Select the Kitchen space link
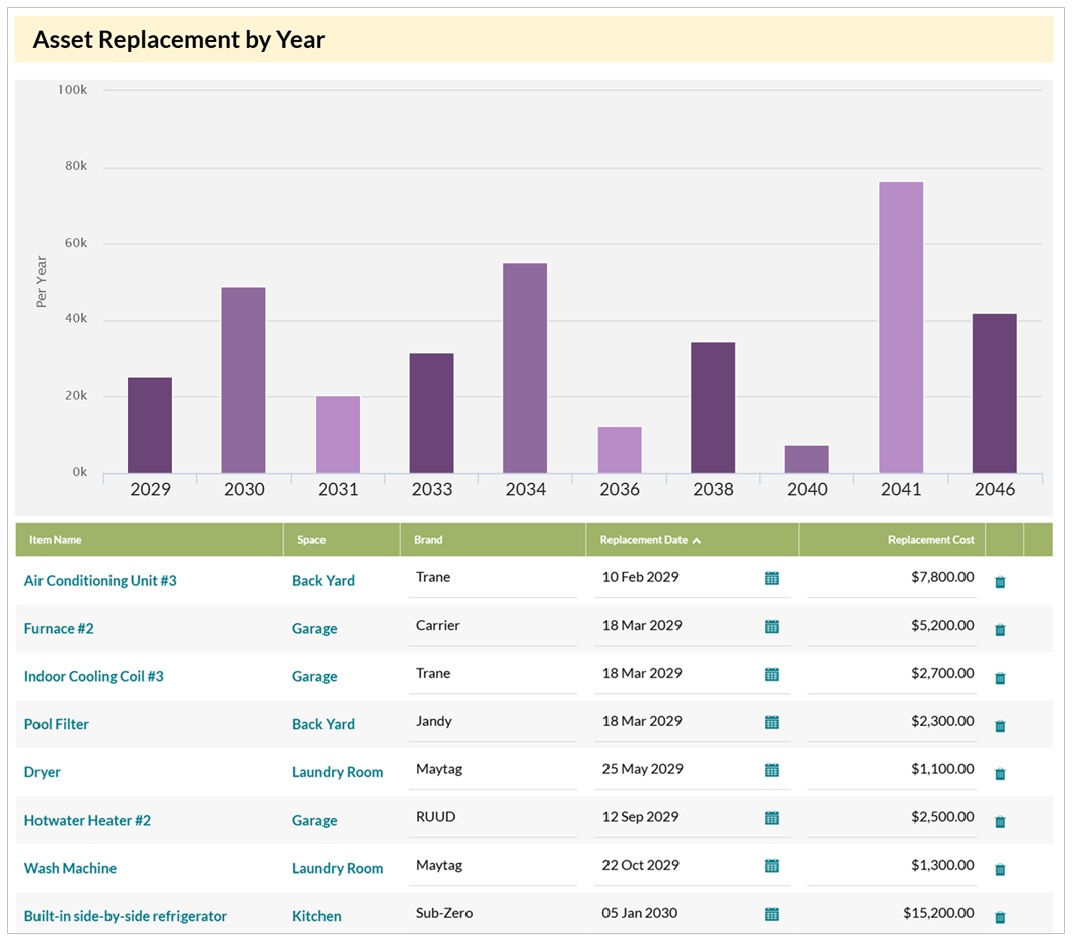 pyautogui.click(x=317, y=916)
